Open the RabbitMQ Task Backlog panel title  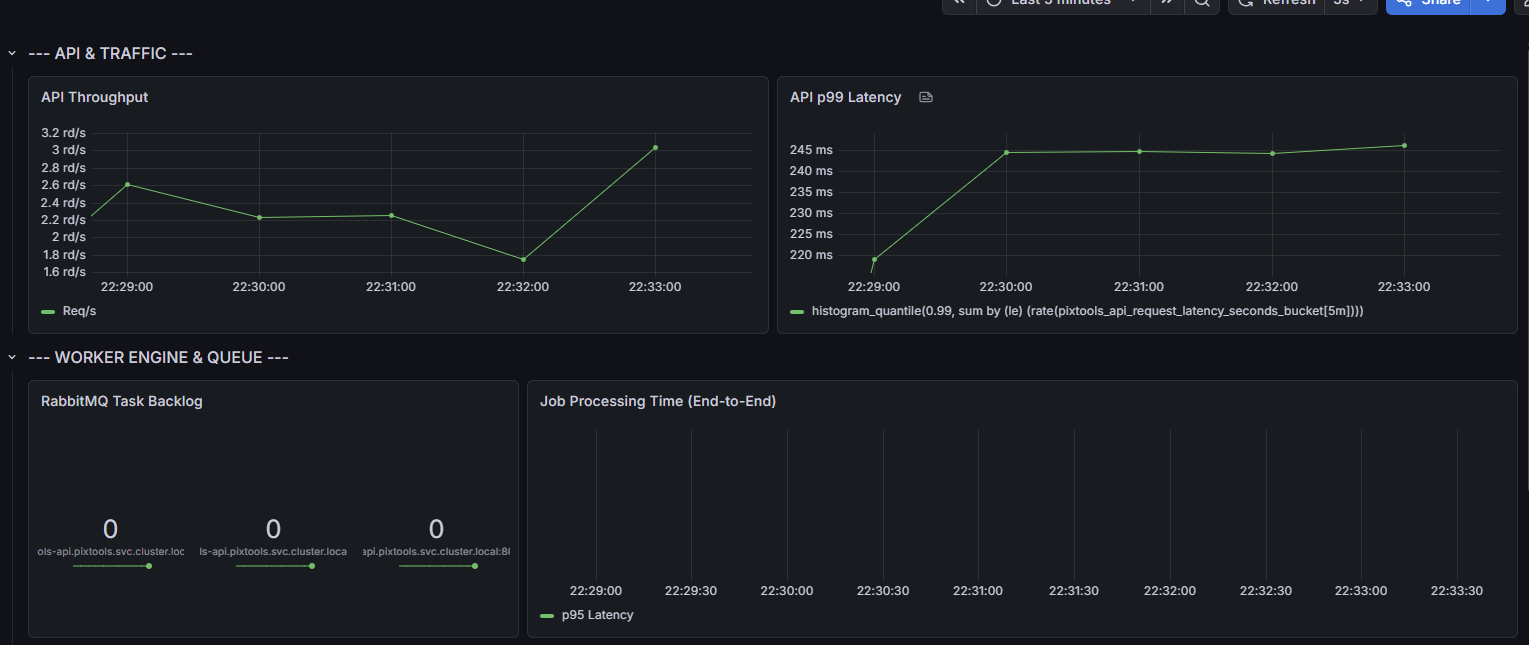(x=122, y=401)
